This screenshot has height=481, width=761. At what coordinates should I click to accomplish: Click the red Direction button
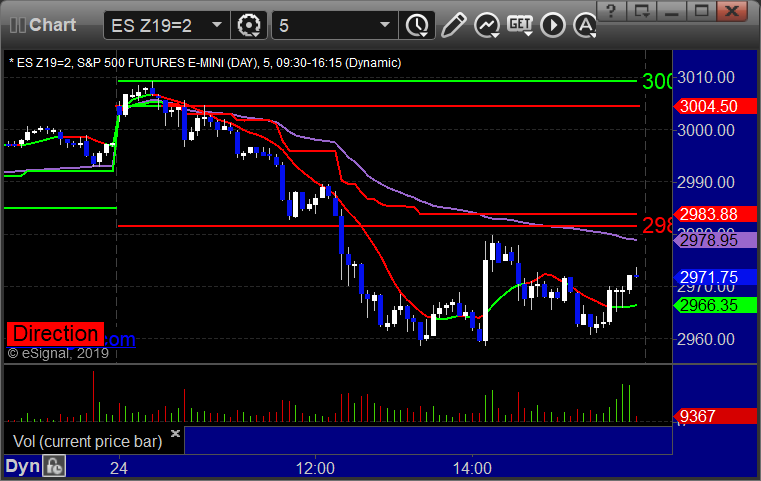pos(55,334)
